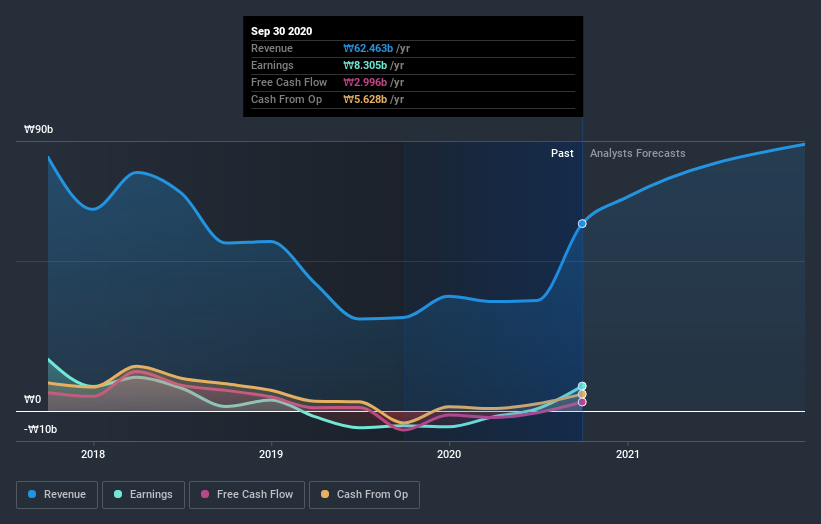The height and width of the screenshot is (524, 821).
Task: Click the ₩2.996b free cash flow value
Action: pyautogui.click(x=365, y=82)
